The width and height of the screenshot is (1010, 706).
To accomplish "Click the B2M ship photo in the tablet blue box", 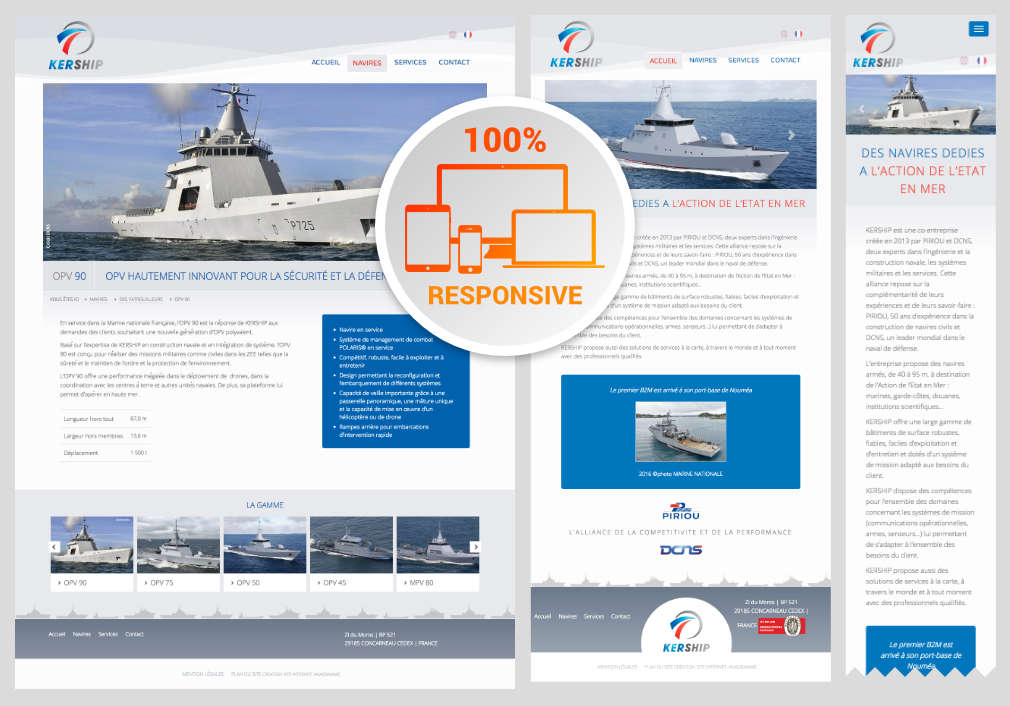I will [680, 432].
